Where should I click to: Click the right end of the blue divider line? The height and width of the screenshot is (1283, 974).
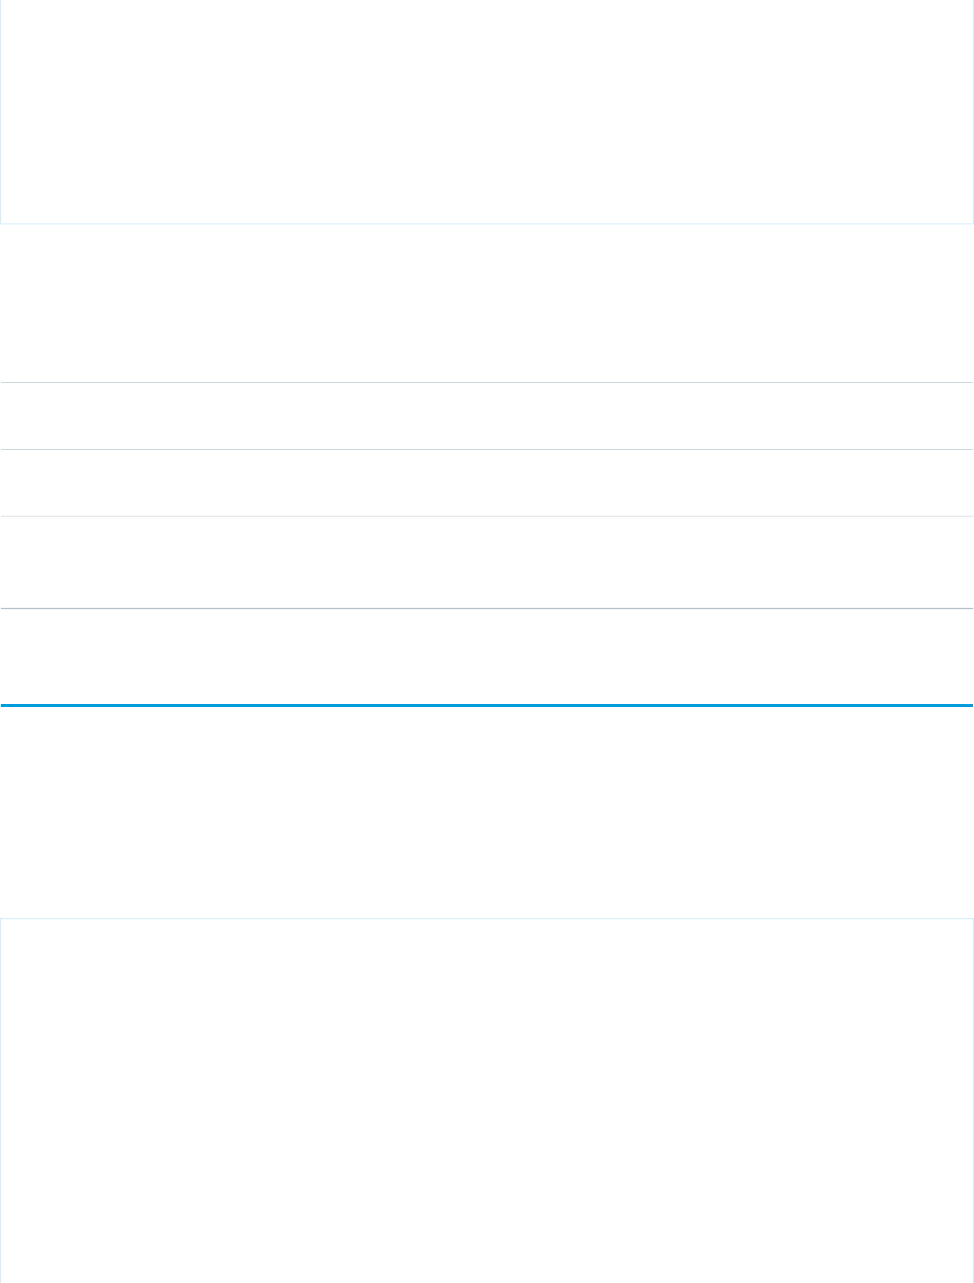tap(968, 706)
